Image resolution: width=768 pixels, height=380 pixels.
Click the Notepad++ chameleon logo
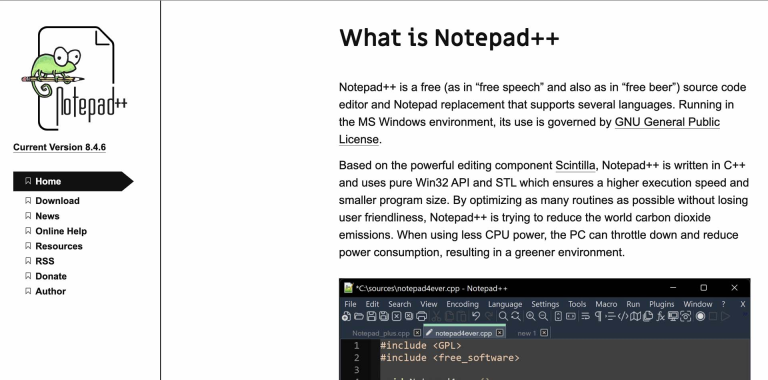[x=74, y=78]
